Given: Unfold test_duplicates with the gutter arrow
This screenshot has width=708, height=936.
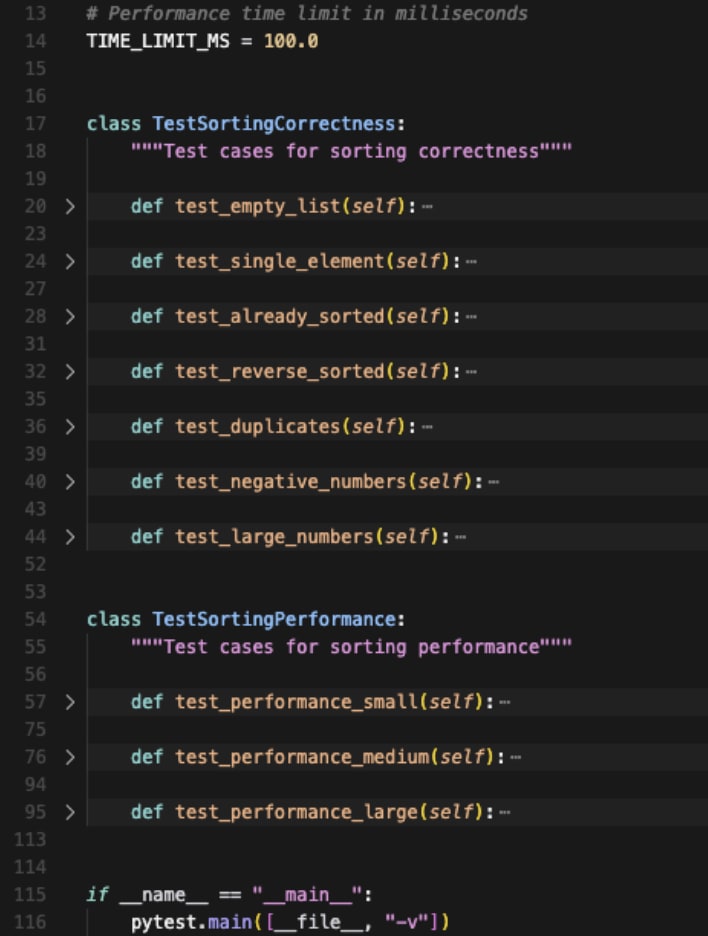Looking at the screenshot, I should coord(69,427).
